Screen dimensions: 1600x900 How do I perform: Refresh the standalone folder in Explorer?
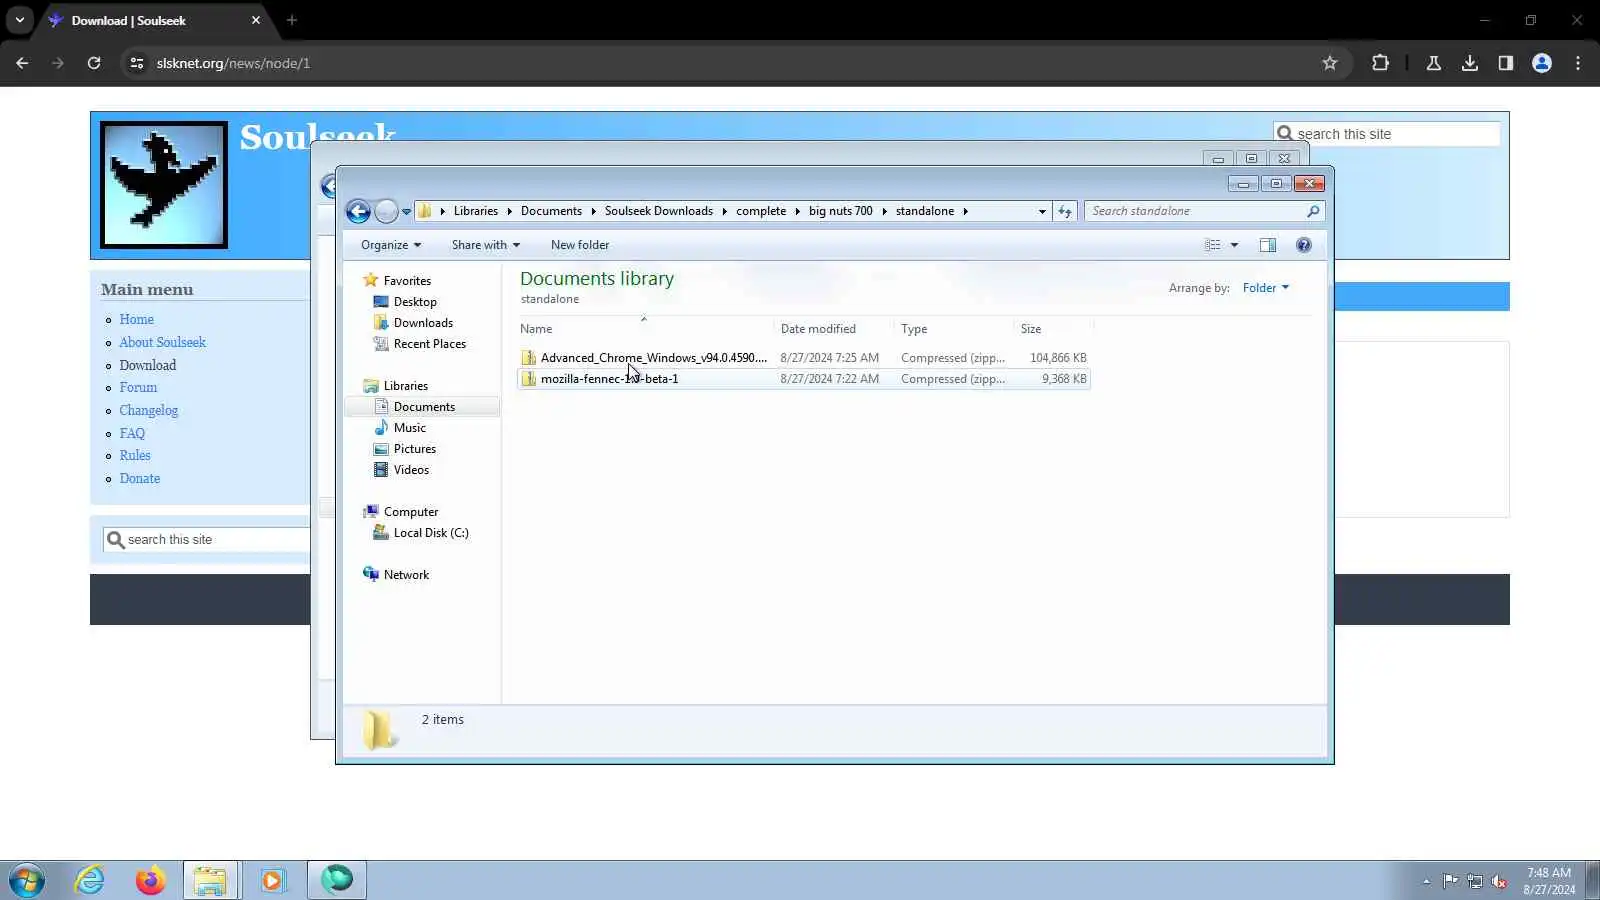[1065, 211]
